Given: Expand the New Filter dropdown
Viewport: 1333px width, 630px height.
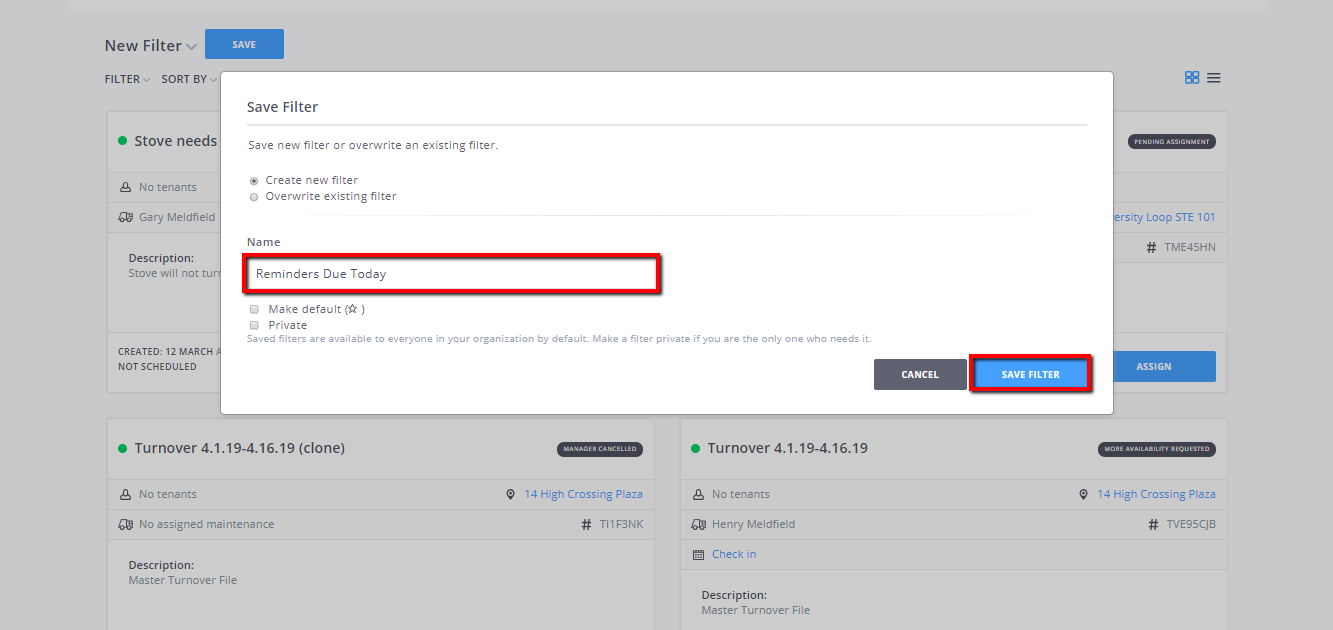Looking at the screenshot, I should pos(191,47).
